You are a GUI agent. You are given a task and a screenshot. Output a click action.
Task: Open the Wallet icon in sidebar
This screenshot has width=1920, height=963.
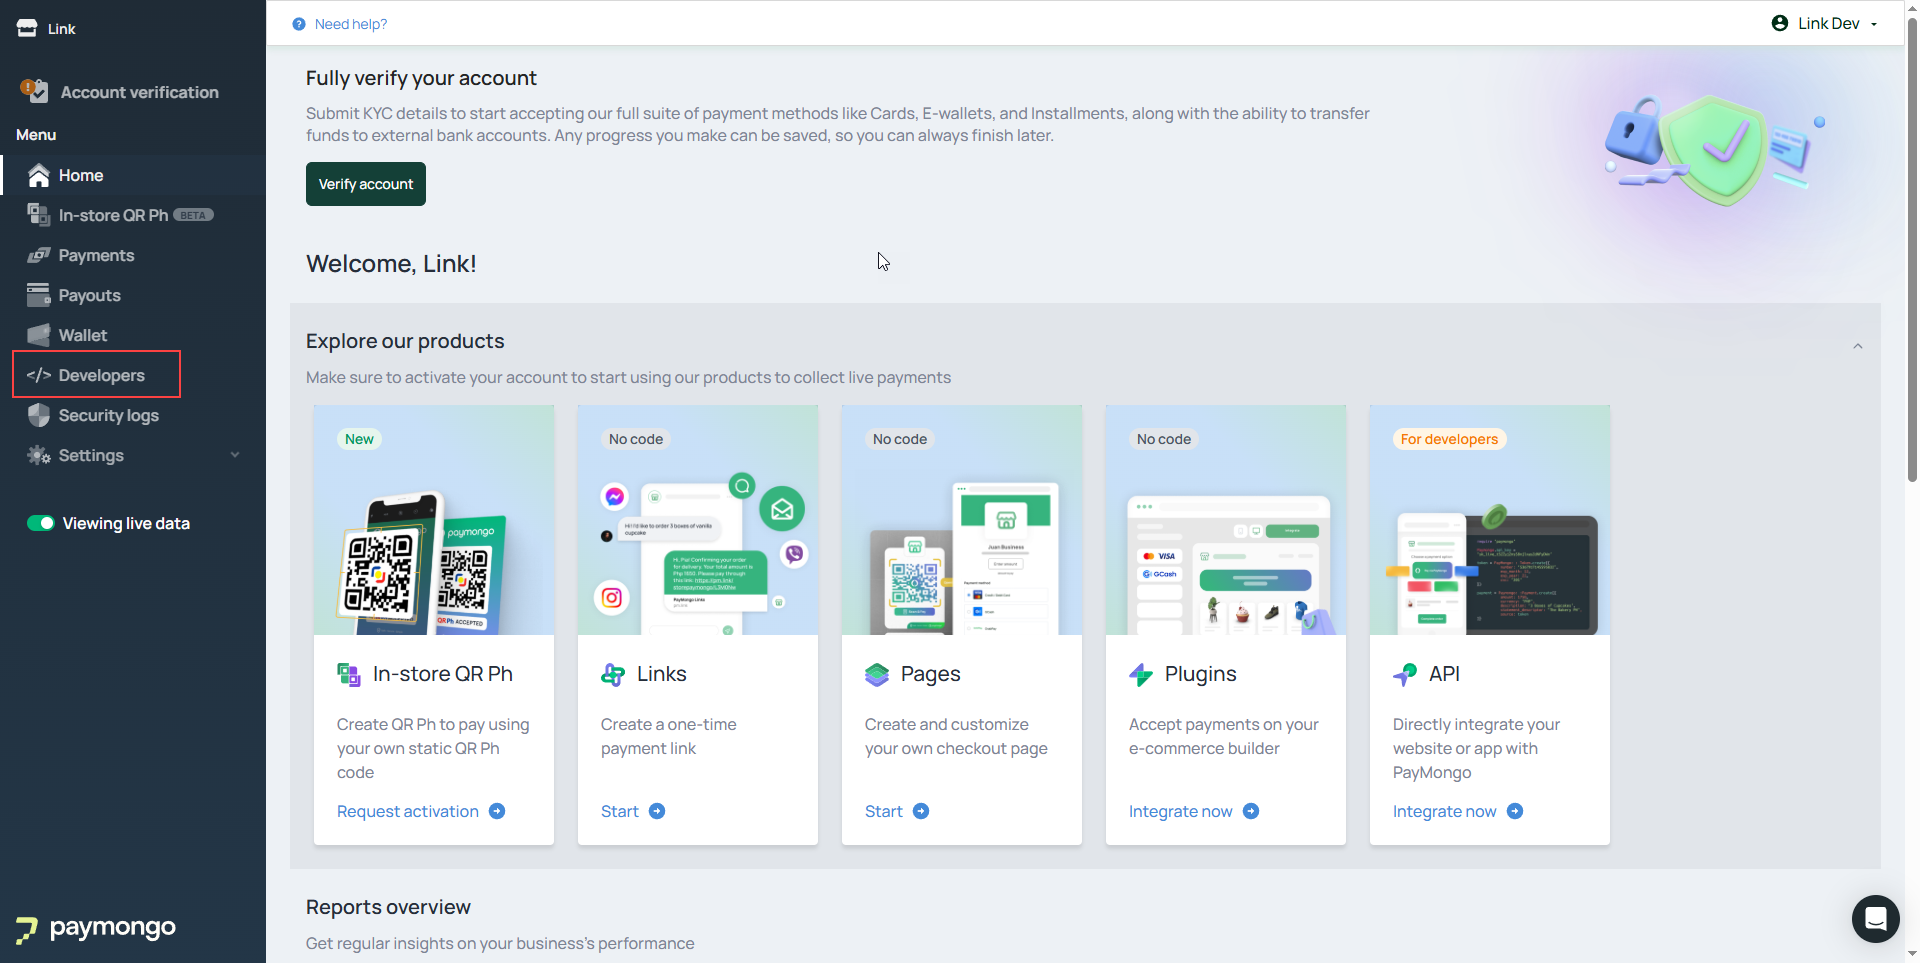[x=39, y=335]
